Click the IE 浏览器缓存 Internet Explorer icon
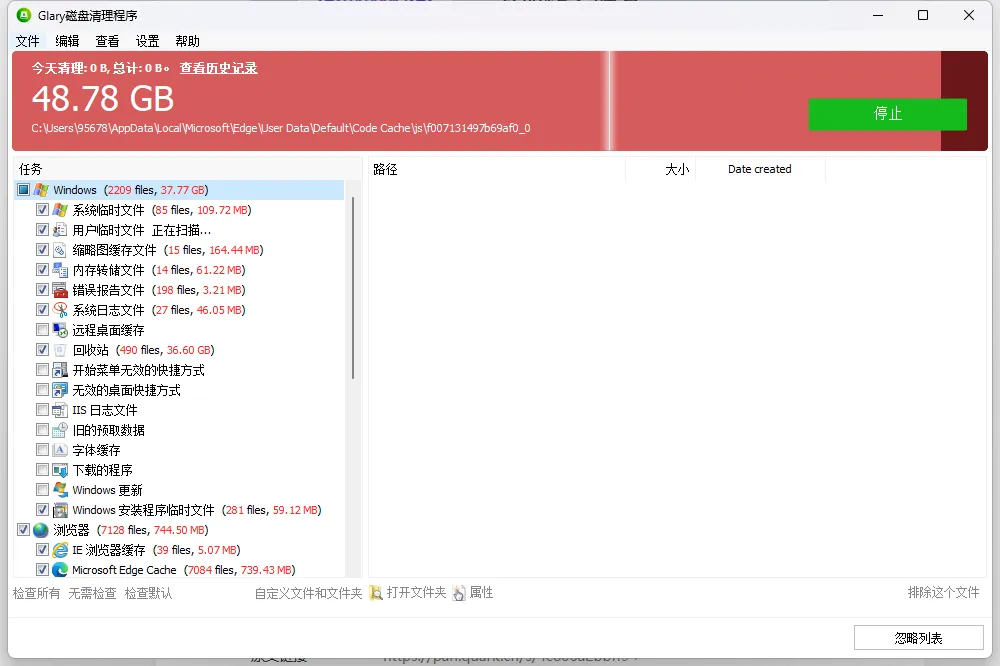The height and width of the screenshot is (666, 1000). pos(60,550)
